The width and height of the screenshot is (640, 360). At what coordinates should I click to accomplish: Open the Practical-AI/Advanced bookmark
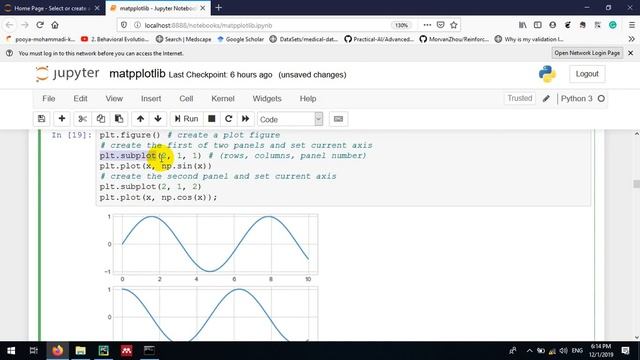[x=379, y=39]
